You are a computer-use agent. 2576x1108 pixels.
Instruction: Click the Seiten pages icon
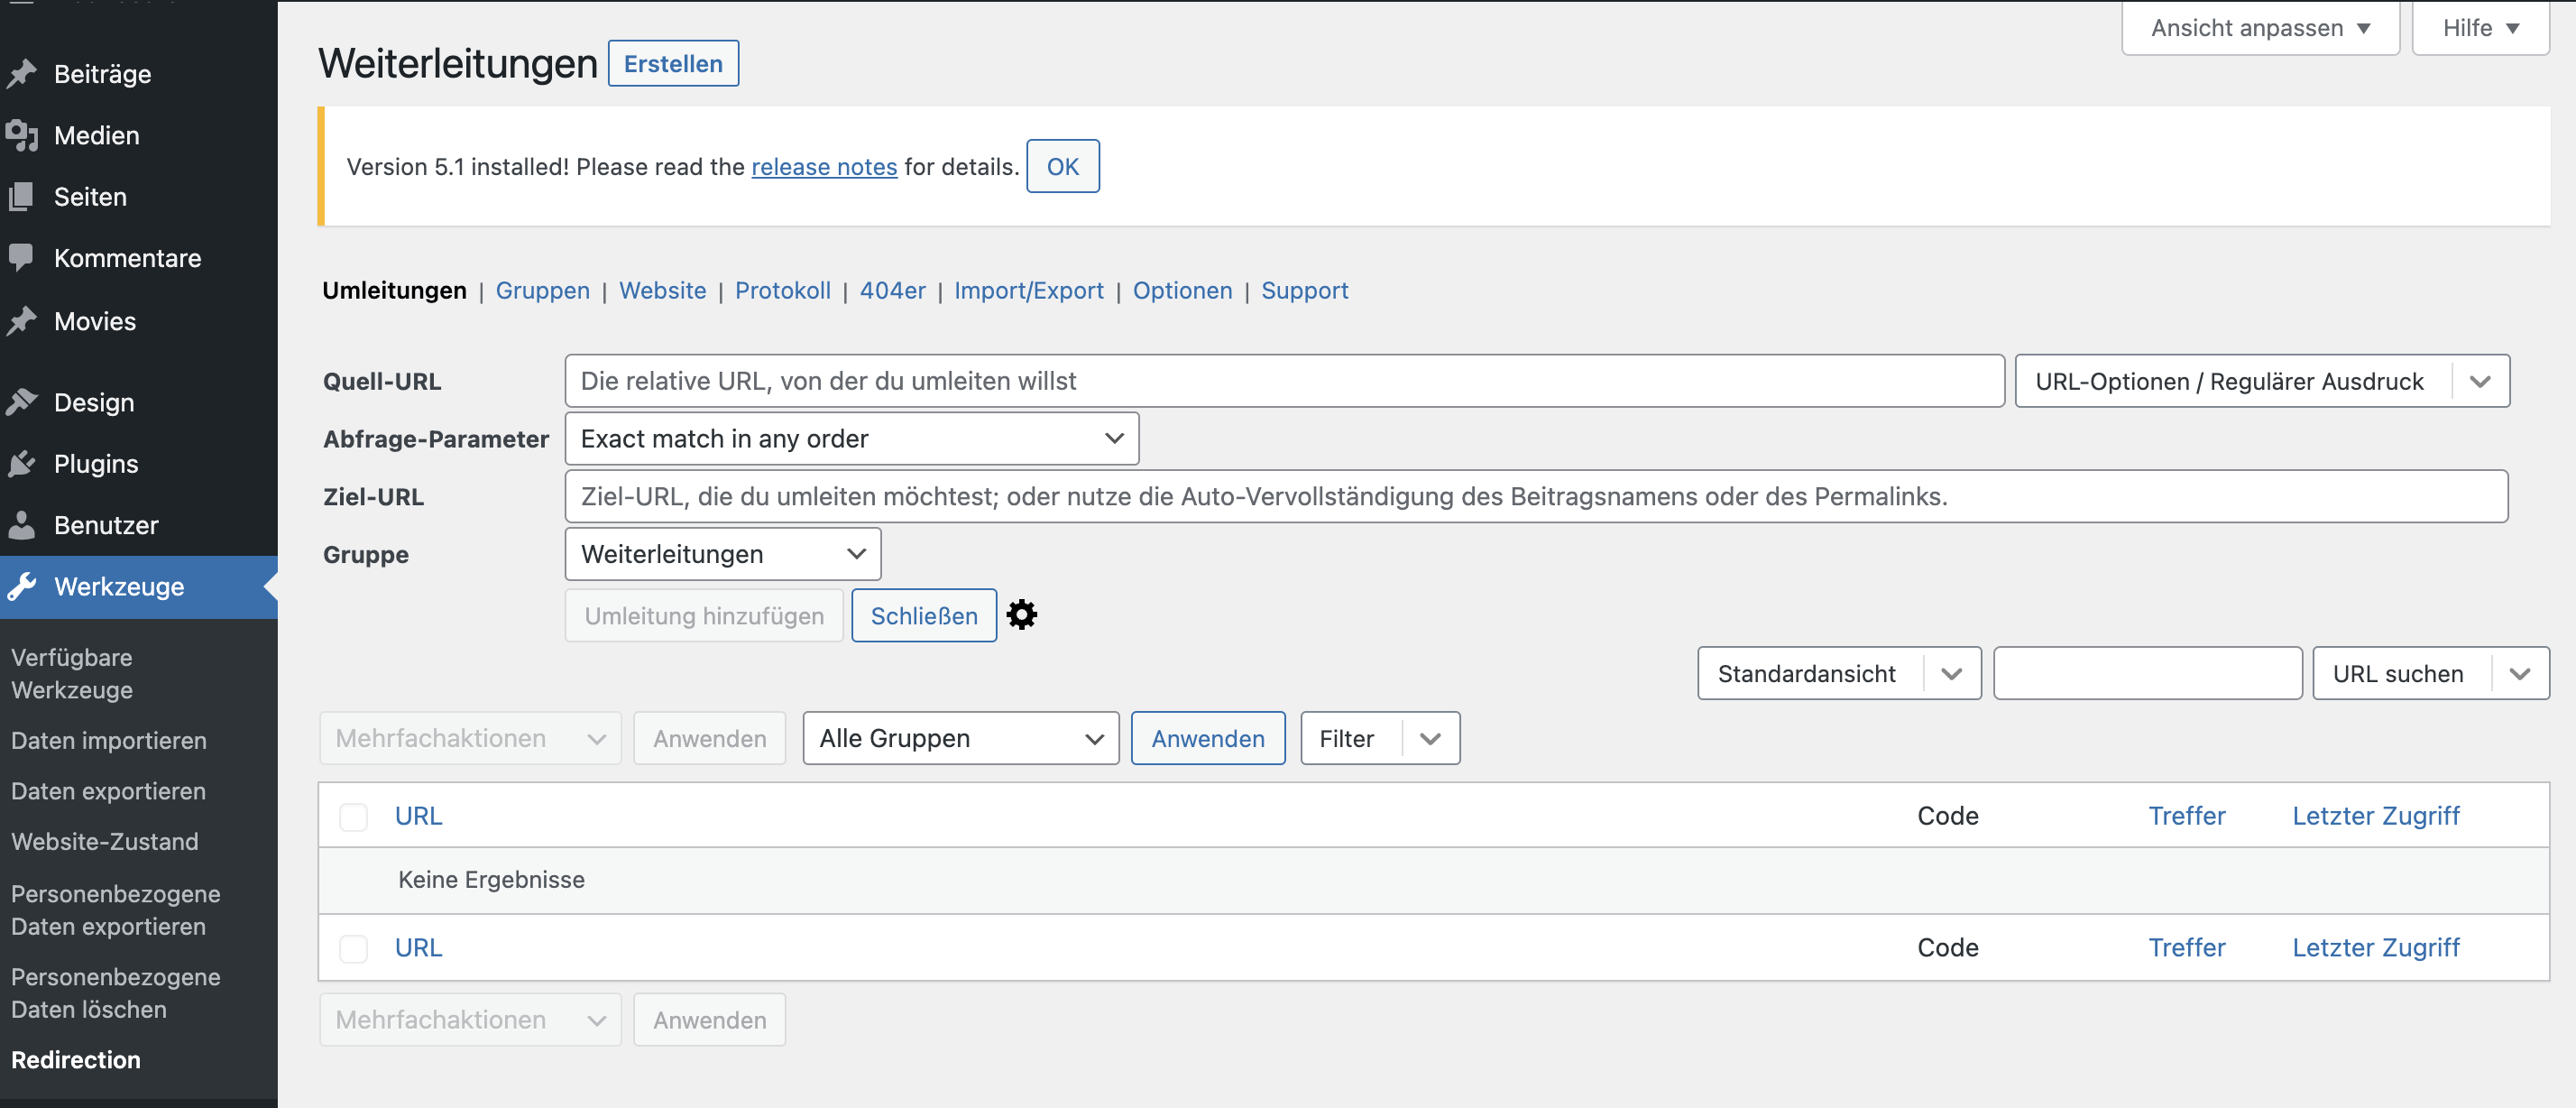click(22, 197)
